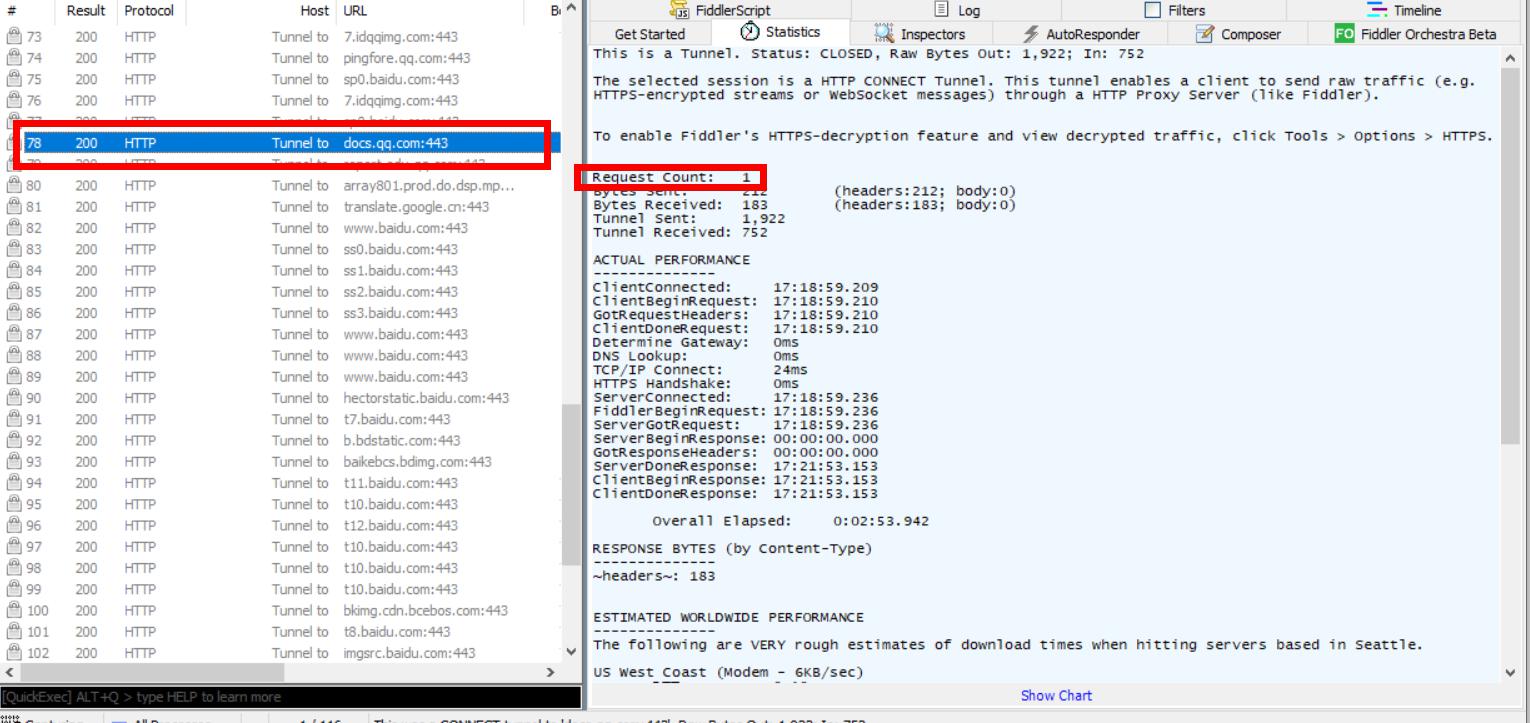Click the session list scroll-up arrow
1530x723 pixels.
[x=570, y=11]
